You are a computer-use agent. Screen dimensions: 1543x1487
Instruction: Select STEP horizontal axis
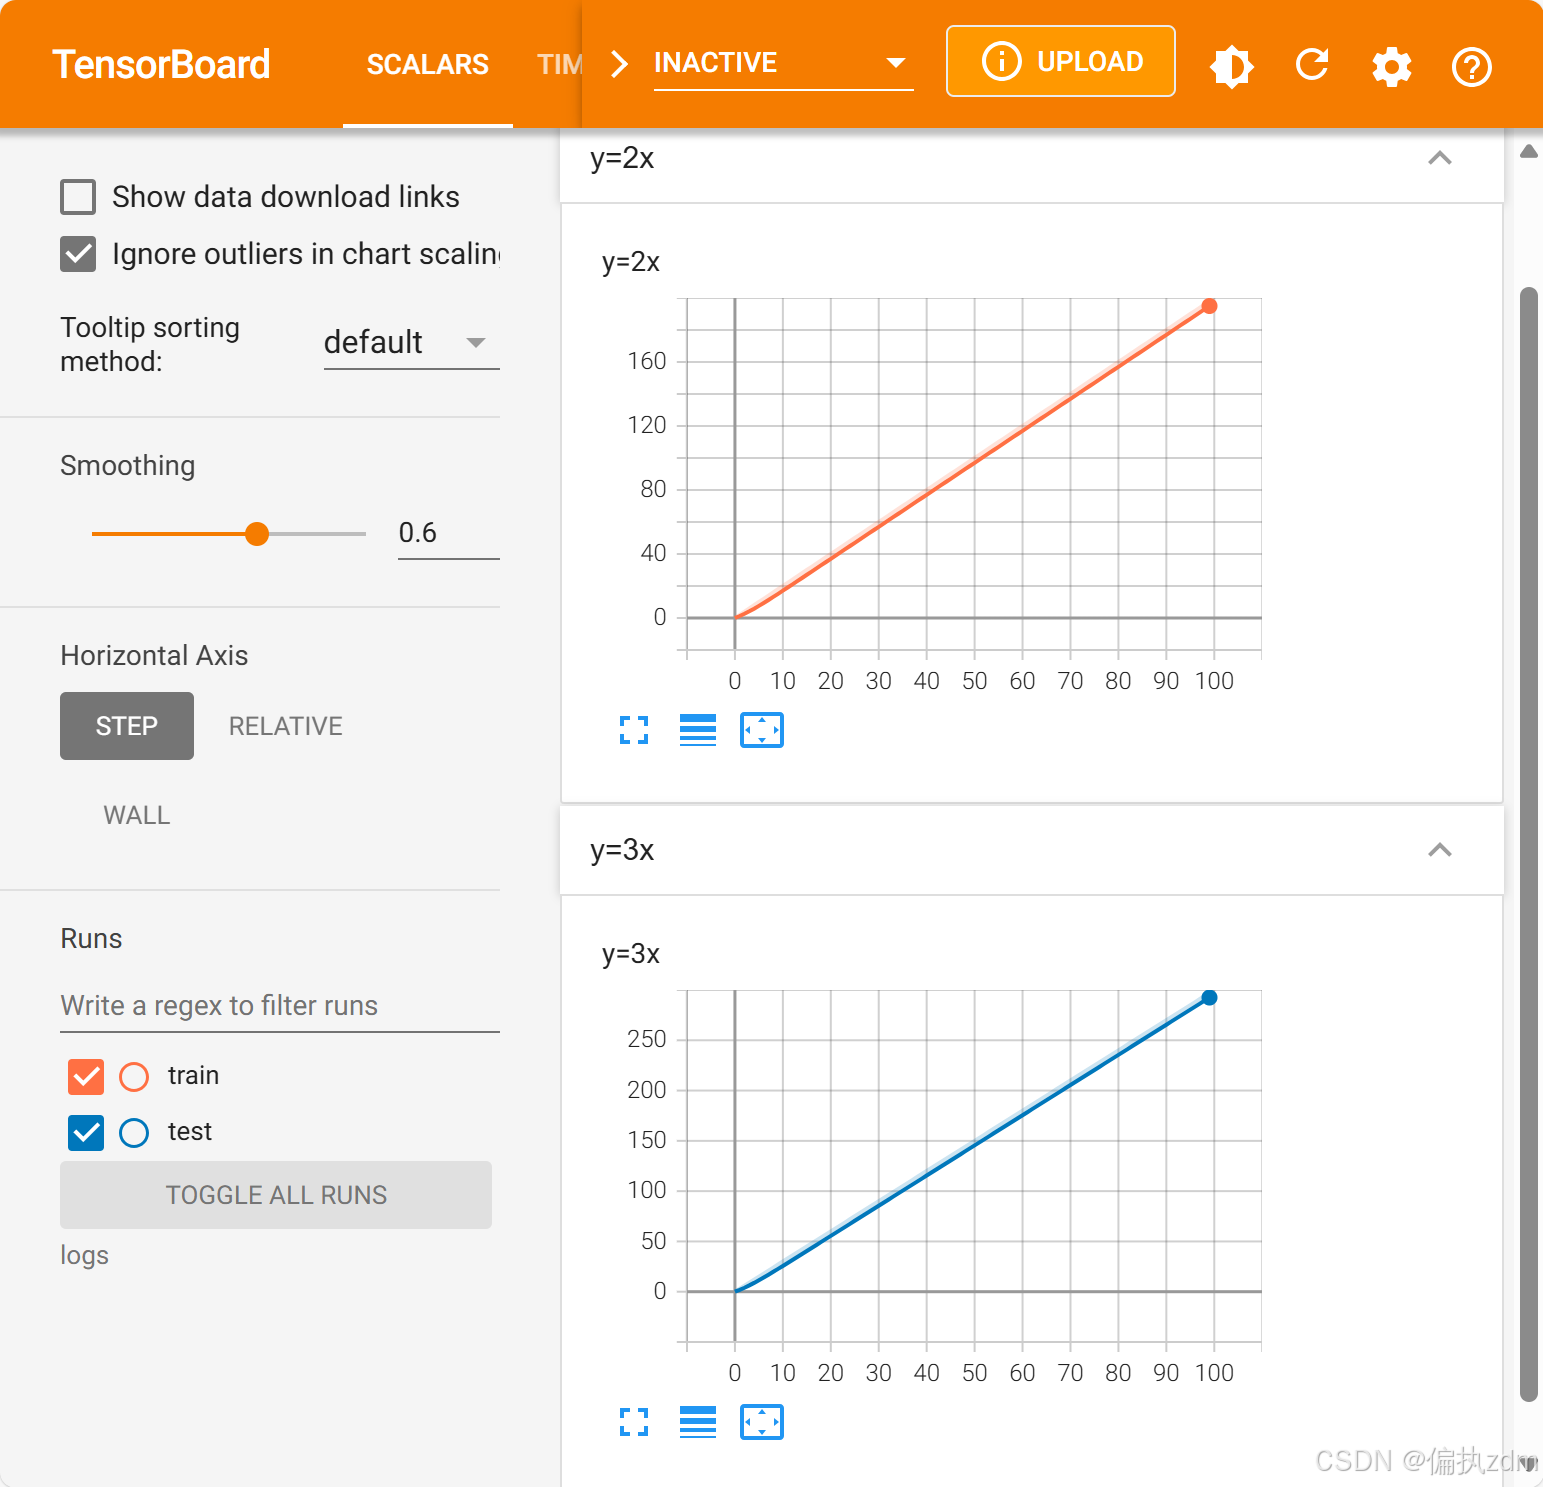(127, 726)
